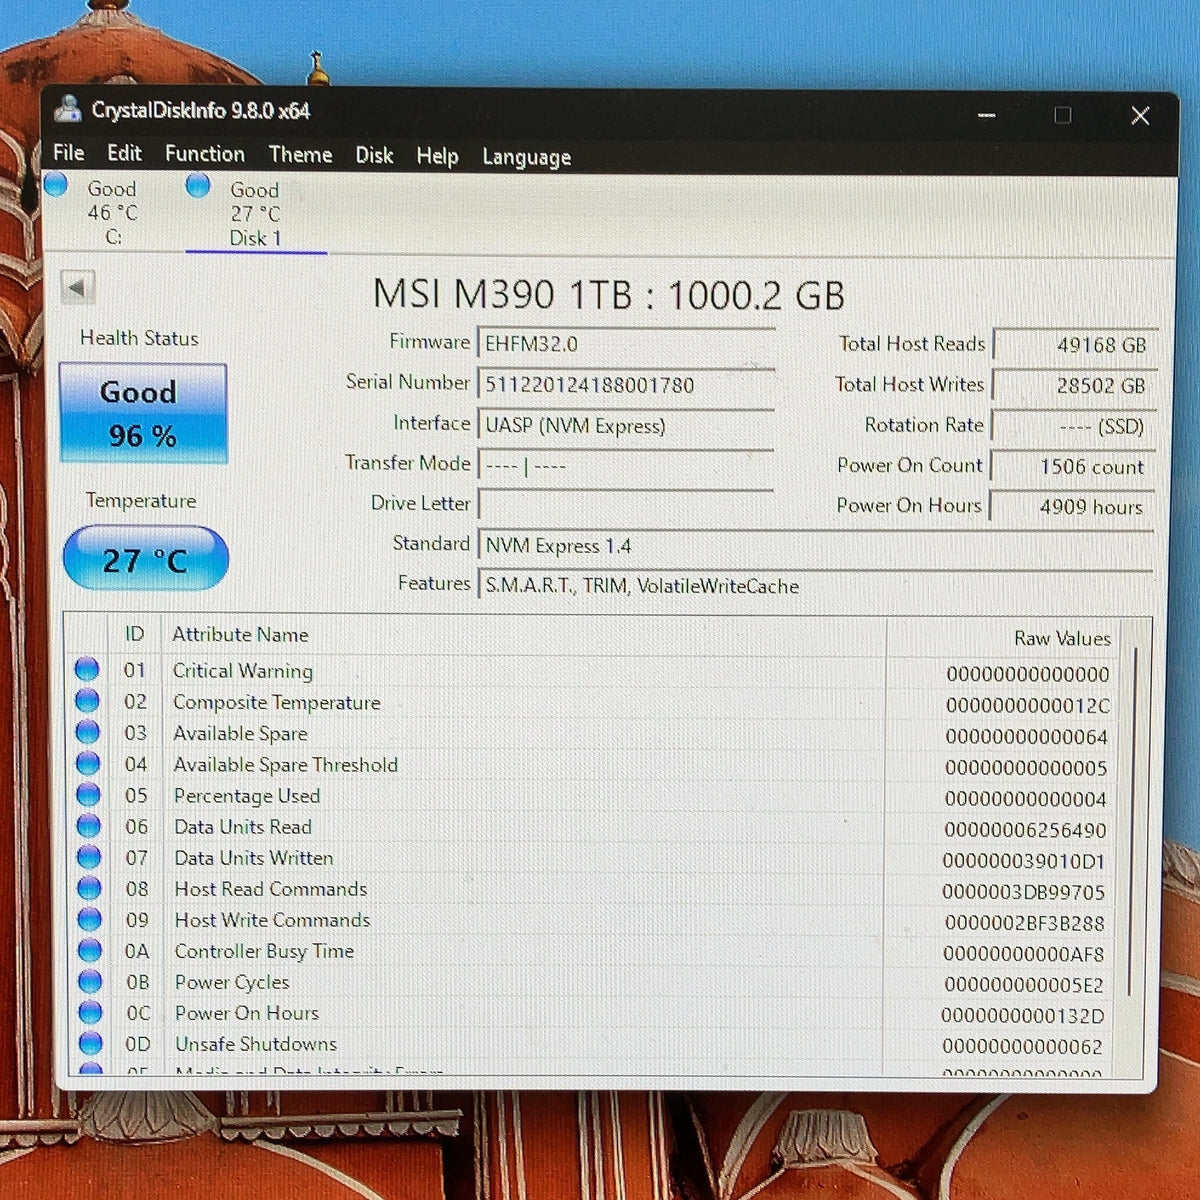This screenshot has width=1200, height=1200.
Task: Click the Standard field NVM Express 1.4
Action: [815, 546]
